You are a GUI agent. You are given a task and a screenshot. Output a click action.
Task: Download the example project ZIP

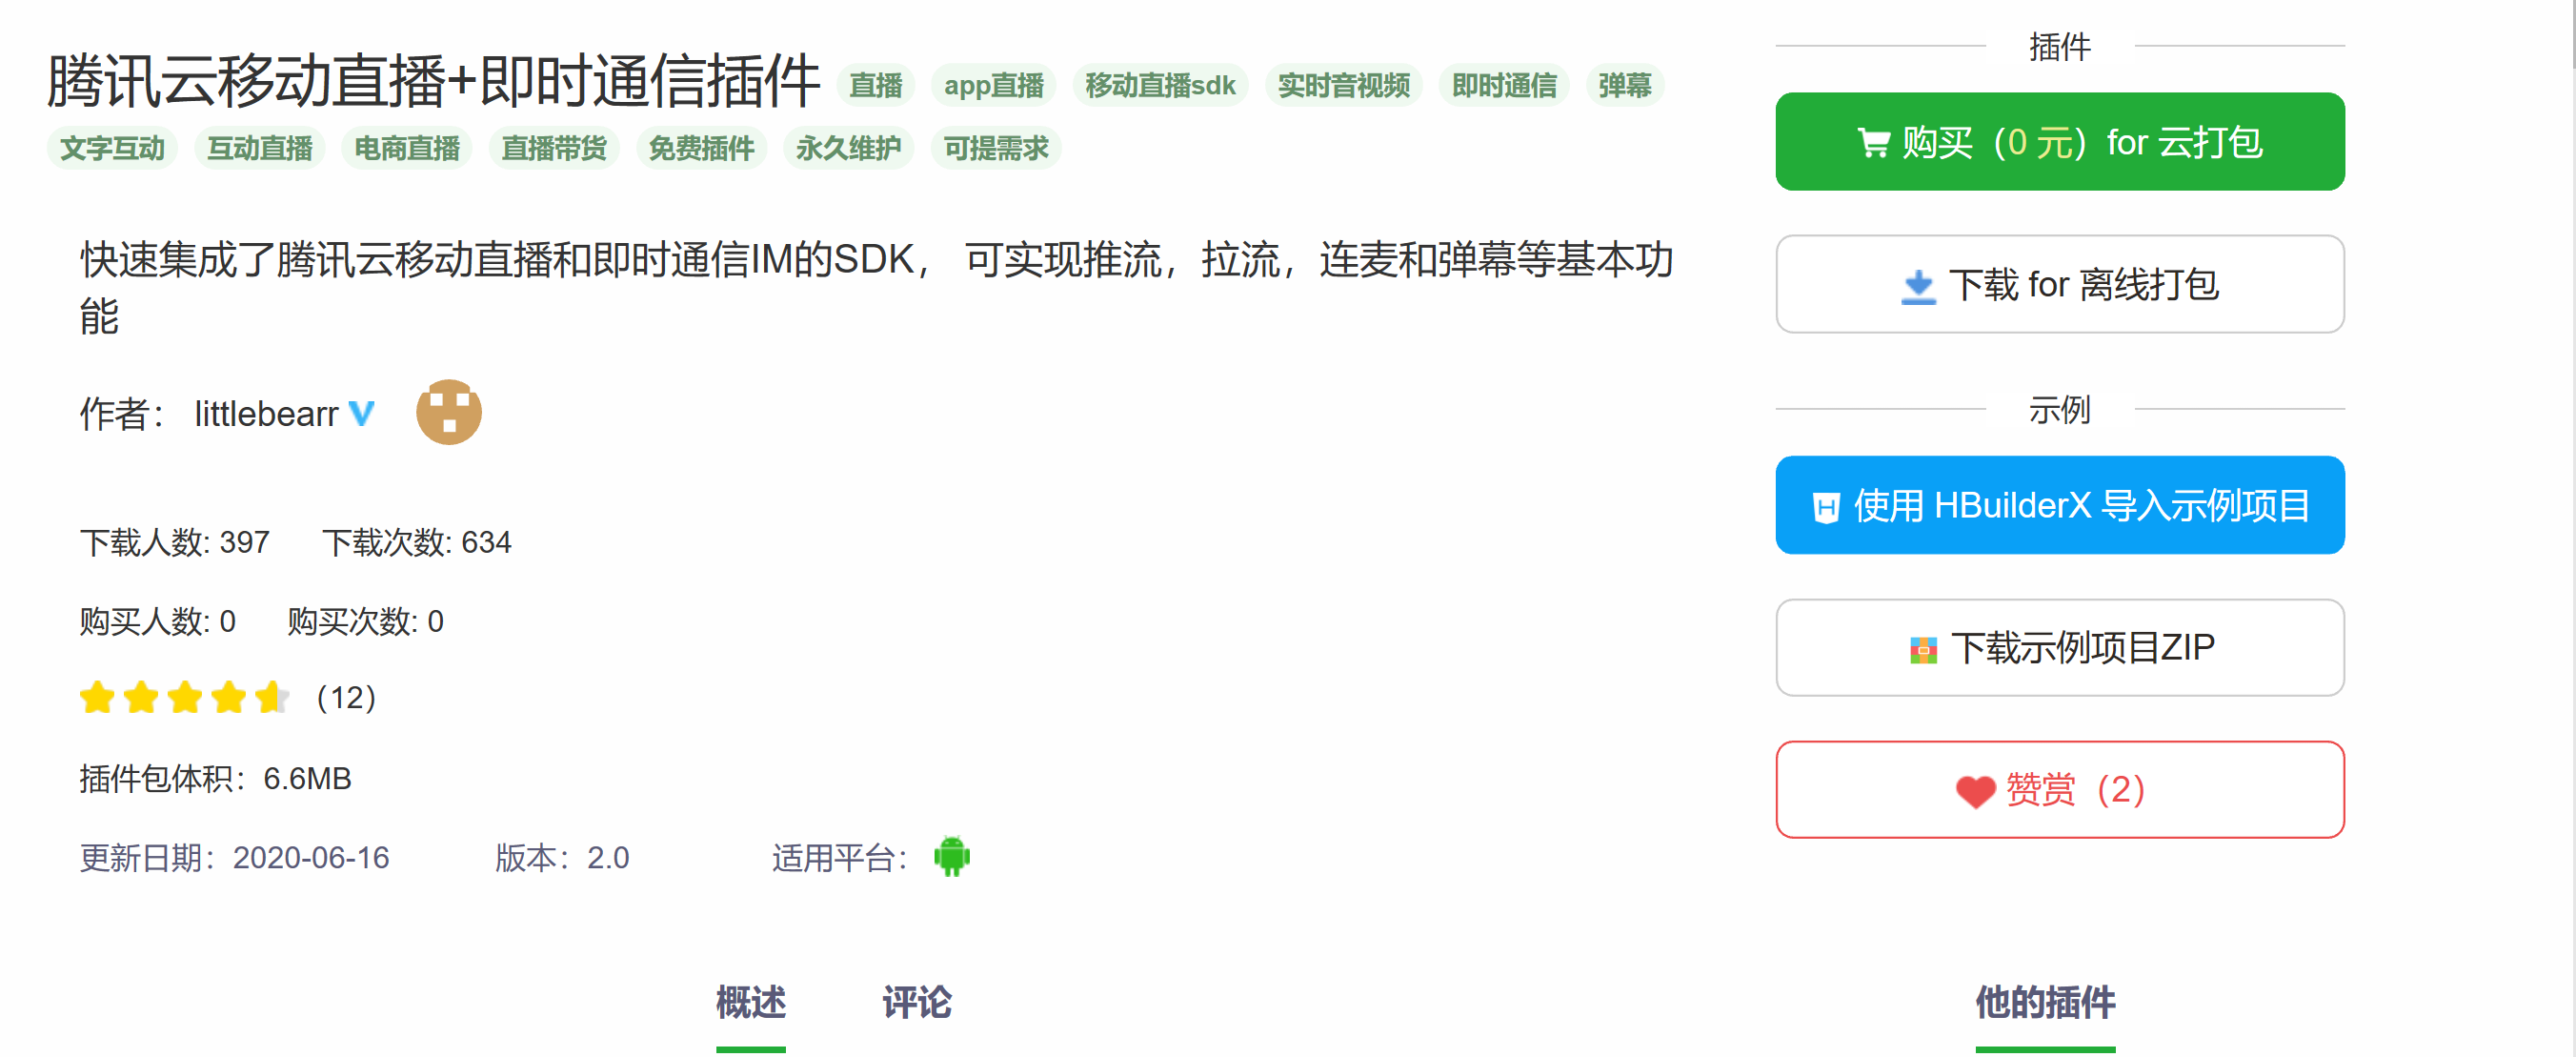click(2059, 647)
